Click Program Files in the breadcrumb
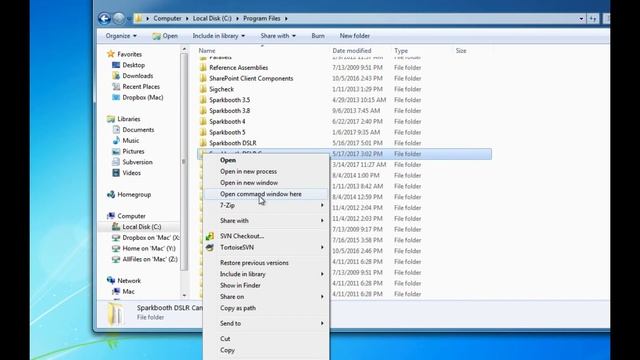 coord(262,18)
